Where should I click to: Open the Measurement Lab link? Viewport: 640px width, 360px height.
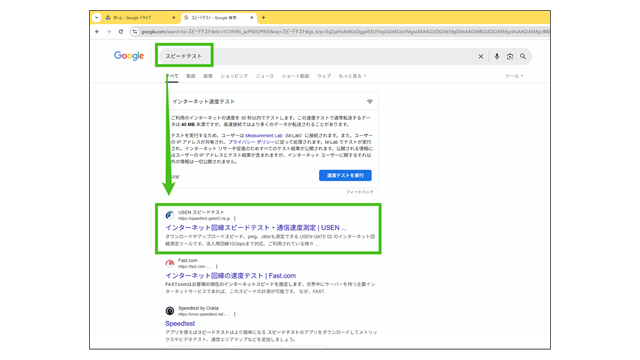tap(264, 136)
